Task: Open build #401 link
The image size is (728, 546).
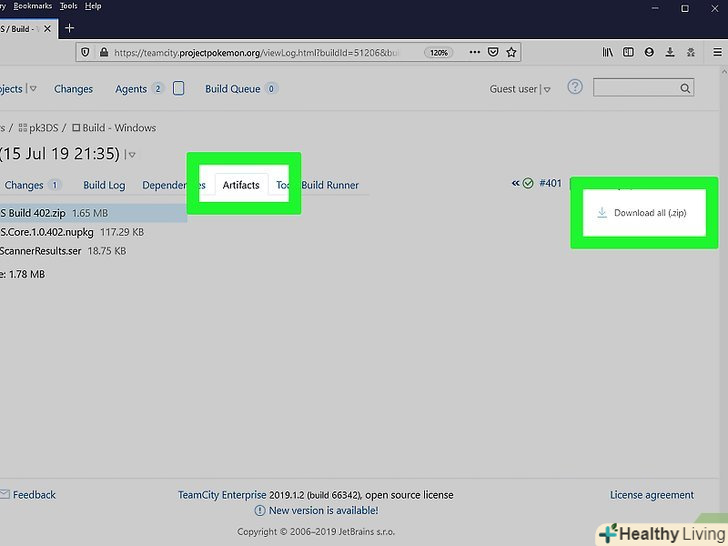Action: pyautogui.click(x=550, y=183)
